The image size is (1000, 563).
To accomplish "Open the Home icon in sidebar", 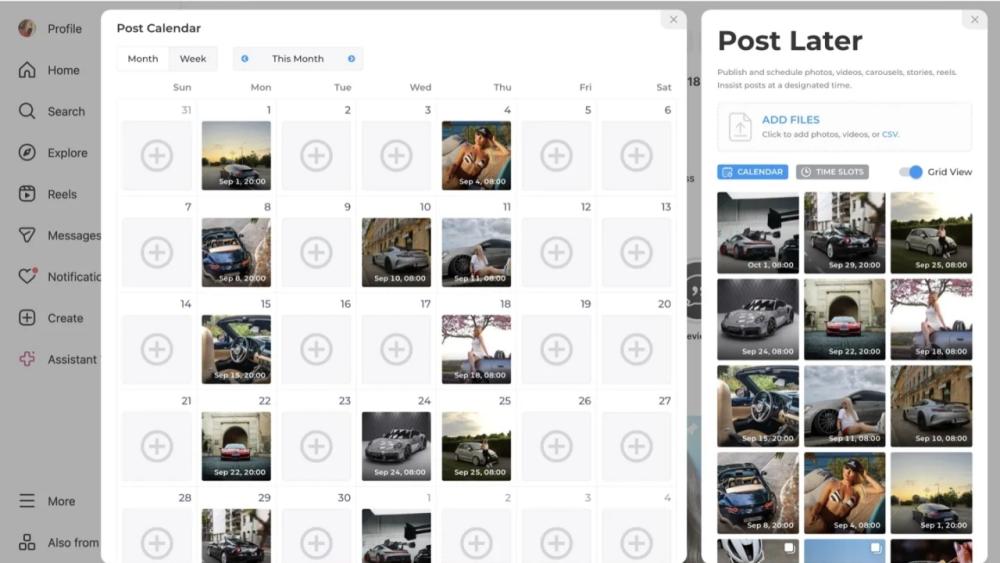I will (x=27, y=70).
